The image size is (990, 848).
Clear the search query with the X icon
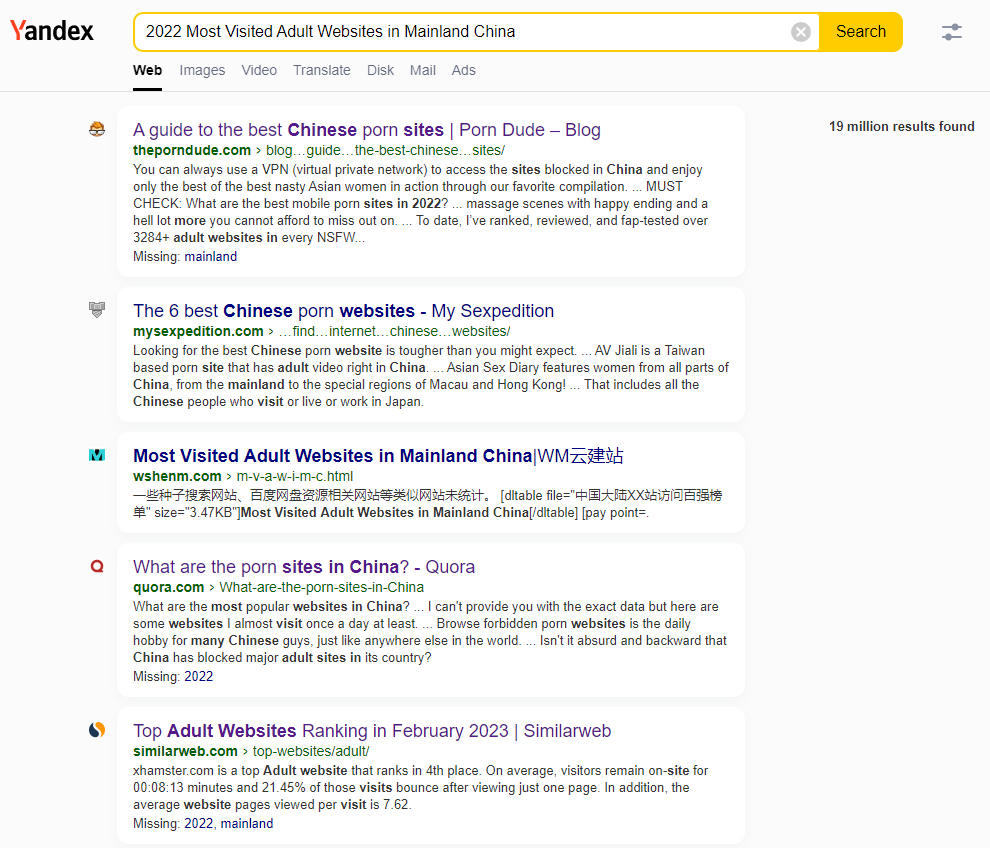801,32
